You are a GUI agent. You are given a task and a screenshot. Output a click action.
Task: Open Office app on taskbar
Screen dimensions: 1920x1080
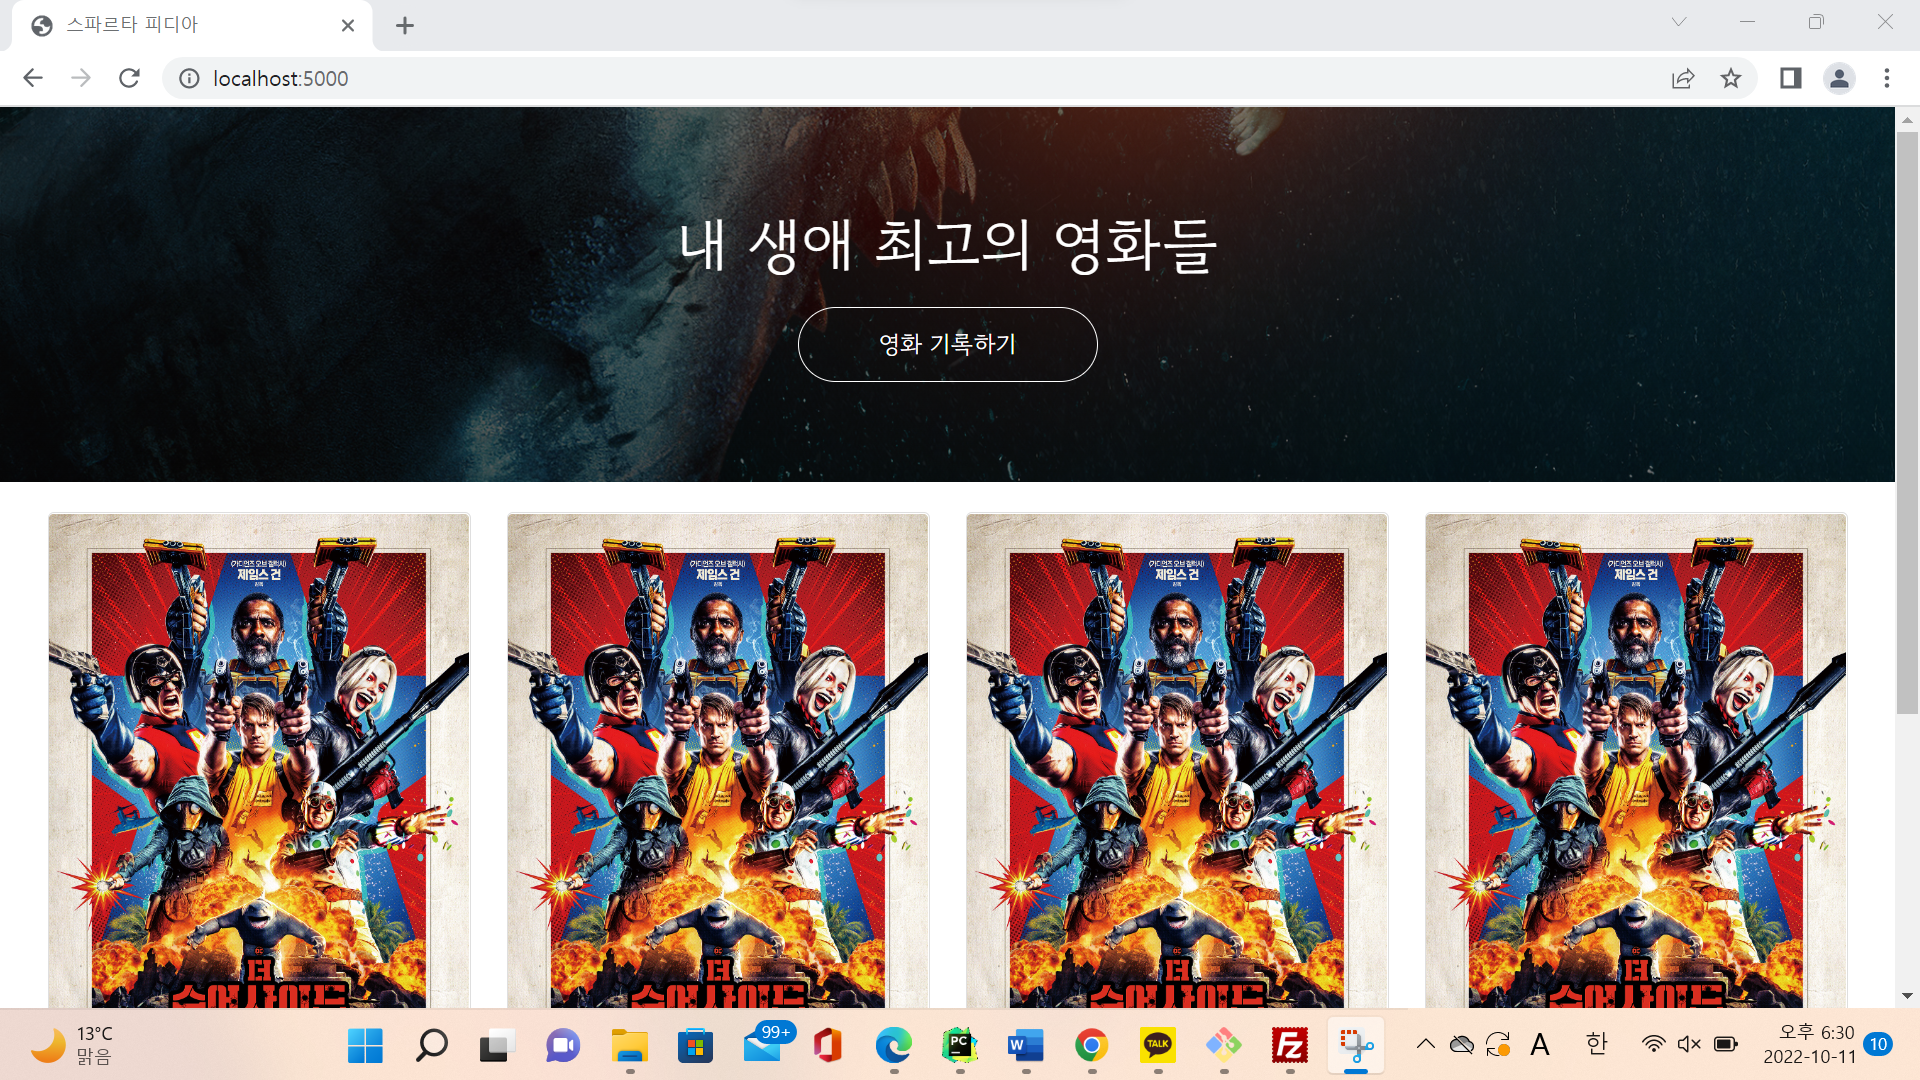point(827,1046)
